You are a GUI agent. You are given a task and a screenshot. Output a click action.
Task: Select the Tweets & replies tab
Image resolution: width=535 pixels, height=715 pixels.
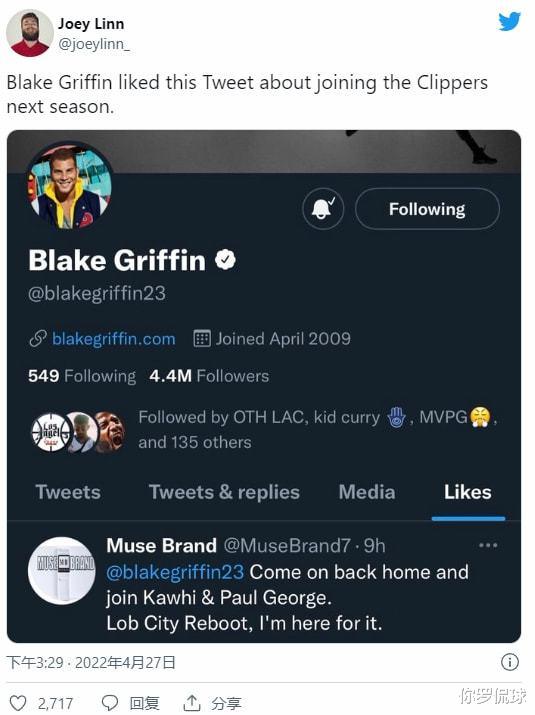(x=224, y=492)
